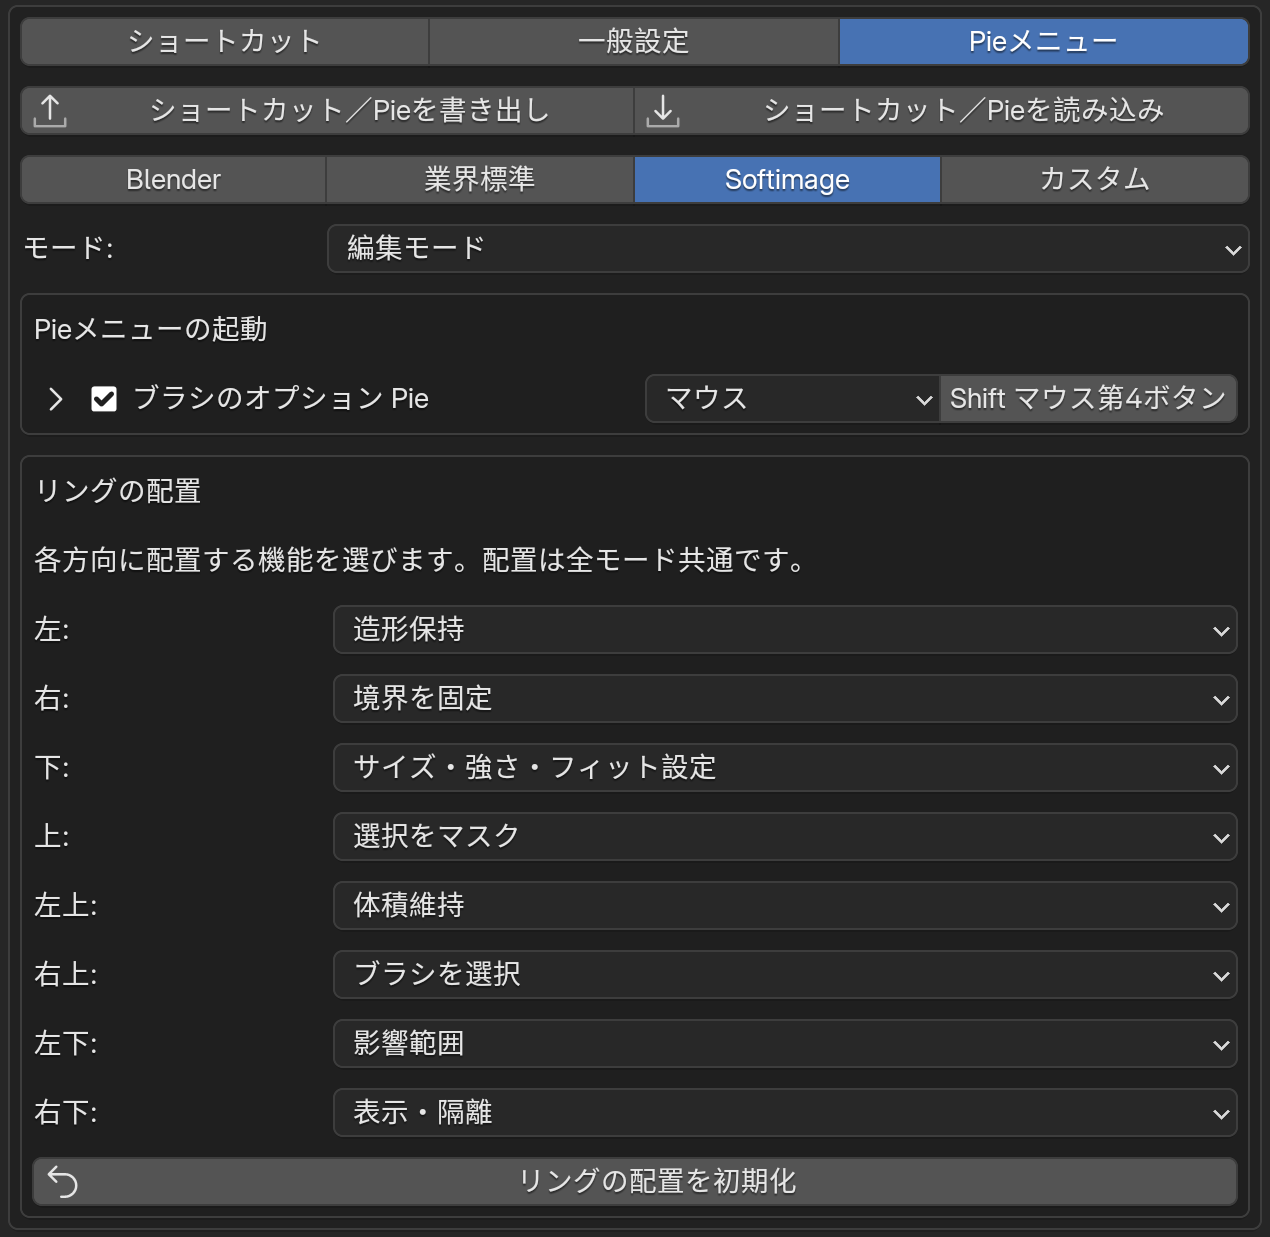1270x1237 pixels.
Task: Switch to the ショートカット tab
Action: click(x=225, y=41)
